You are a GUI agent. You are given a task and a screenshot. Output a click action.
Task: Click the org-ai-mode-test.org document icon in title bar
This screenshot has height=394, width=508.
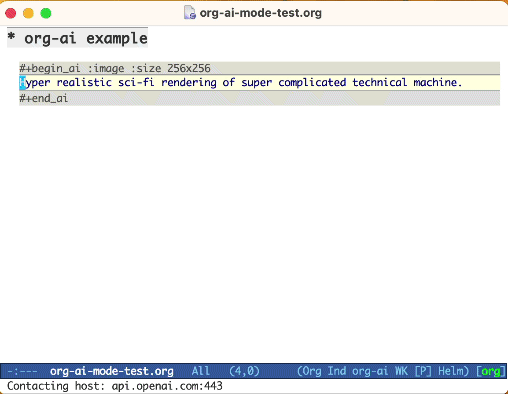(190, 13)
